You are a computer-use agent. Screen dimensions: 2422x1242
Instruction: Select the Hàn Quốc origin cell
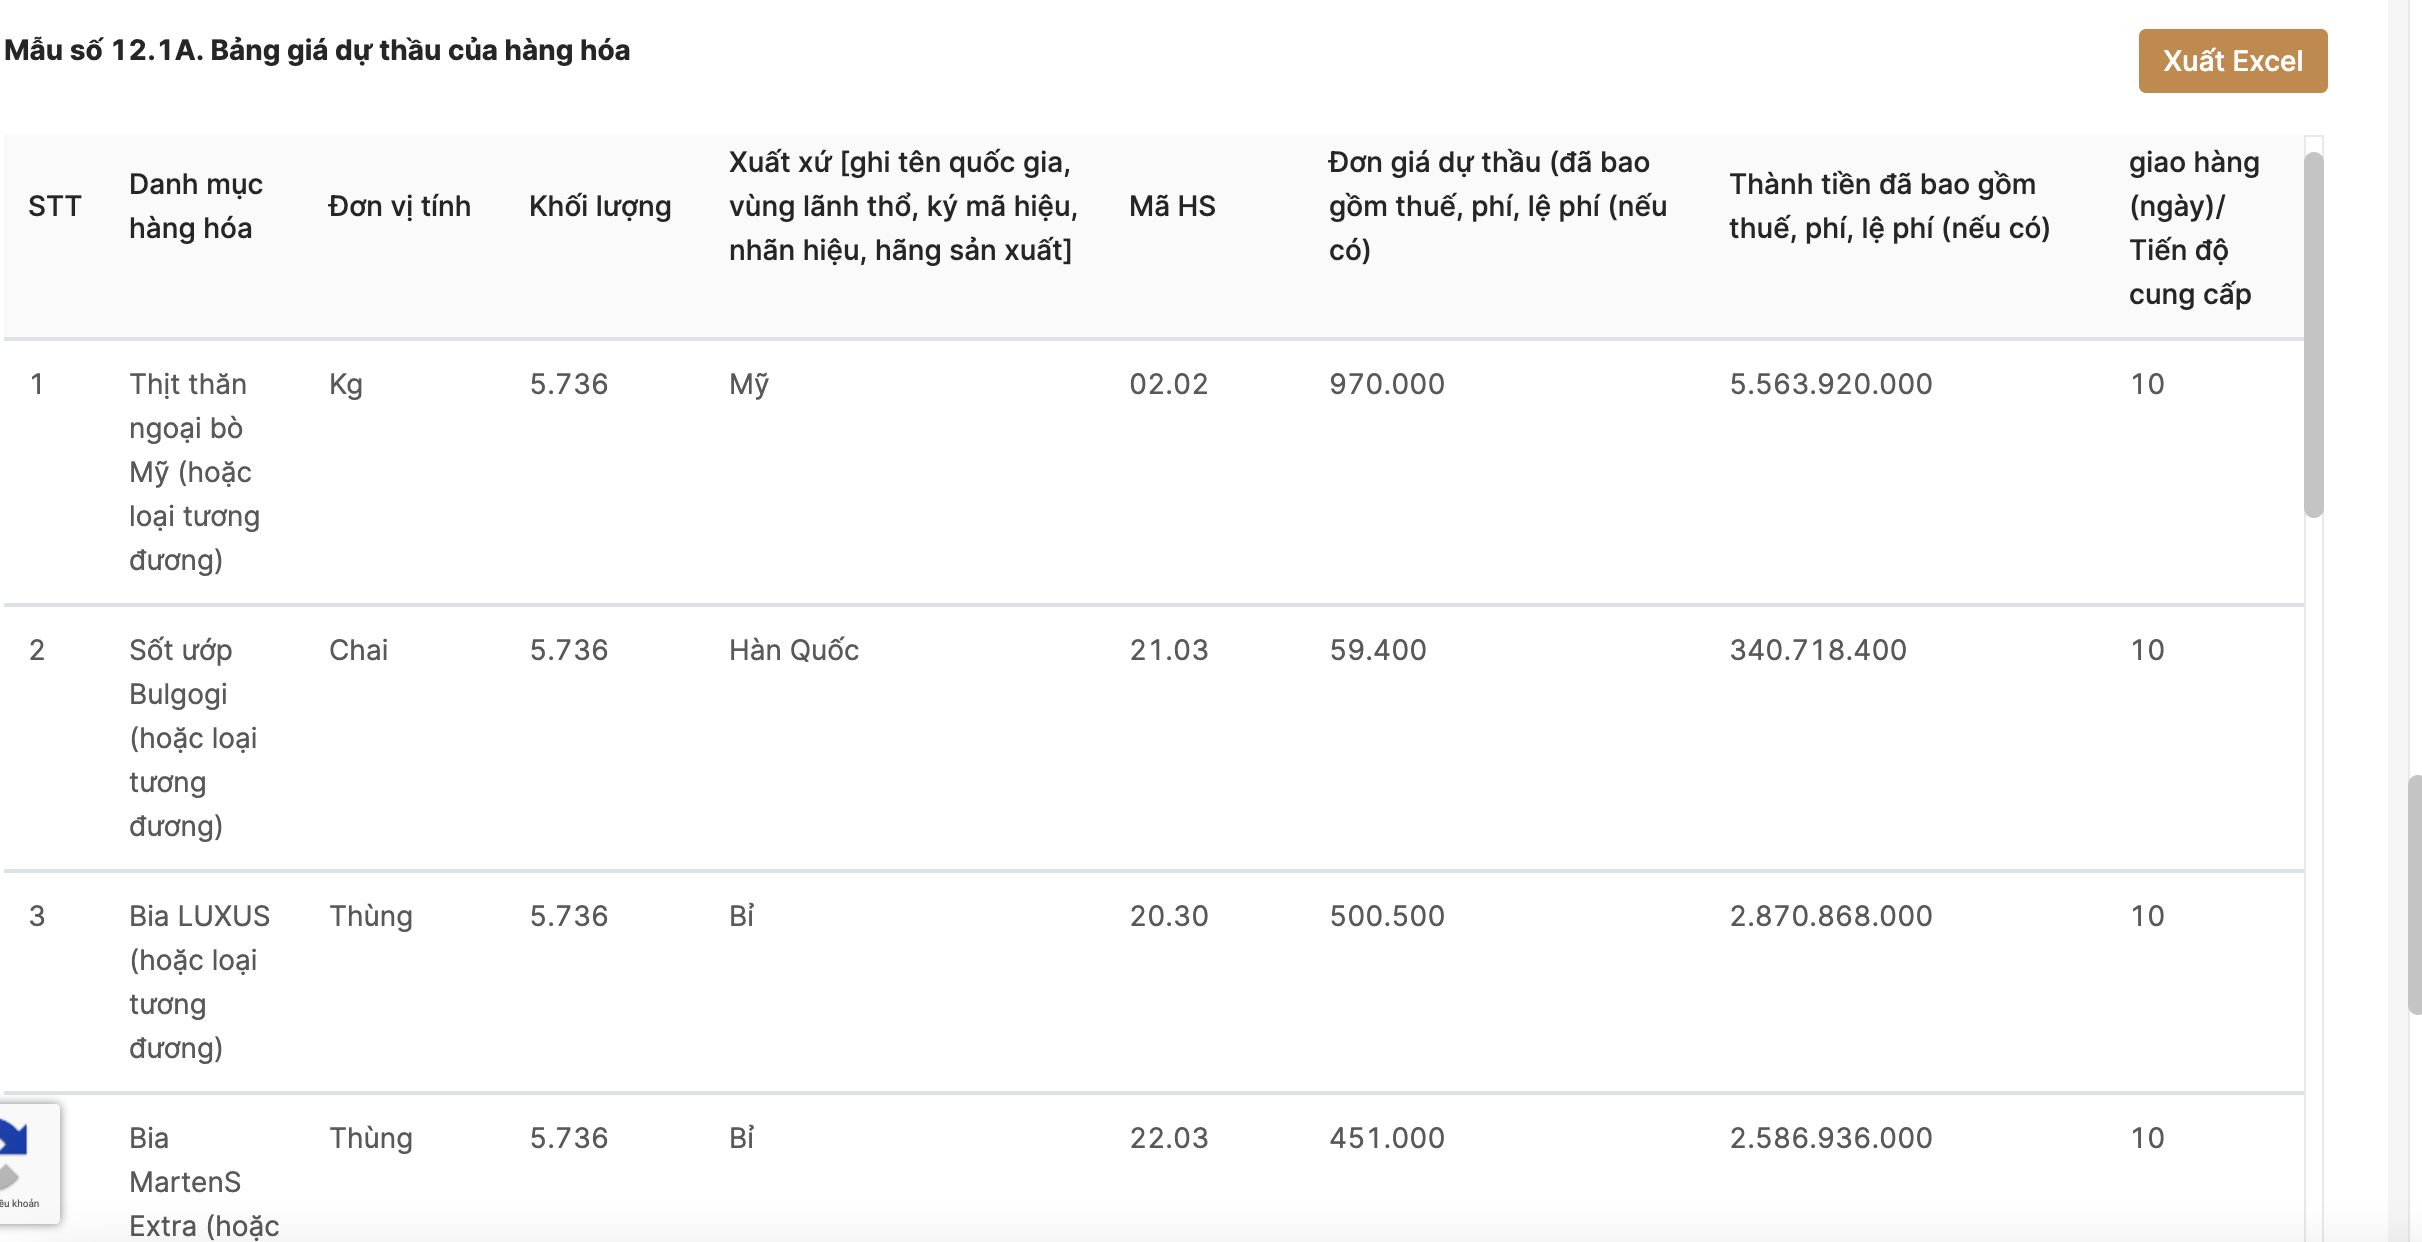point(794,650)
